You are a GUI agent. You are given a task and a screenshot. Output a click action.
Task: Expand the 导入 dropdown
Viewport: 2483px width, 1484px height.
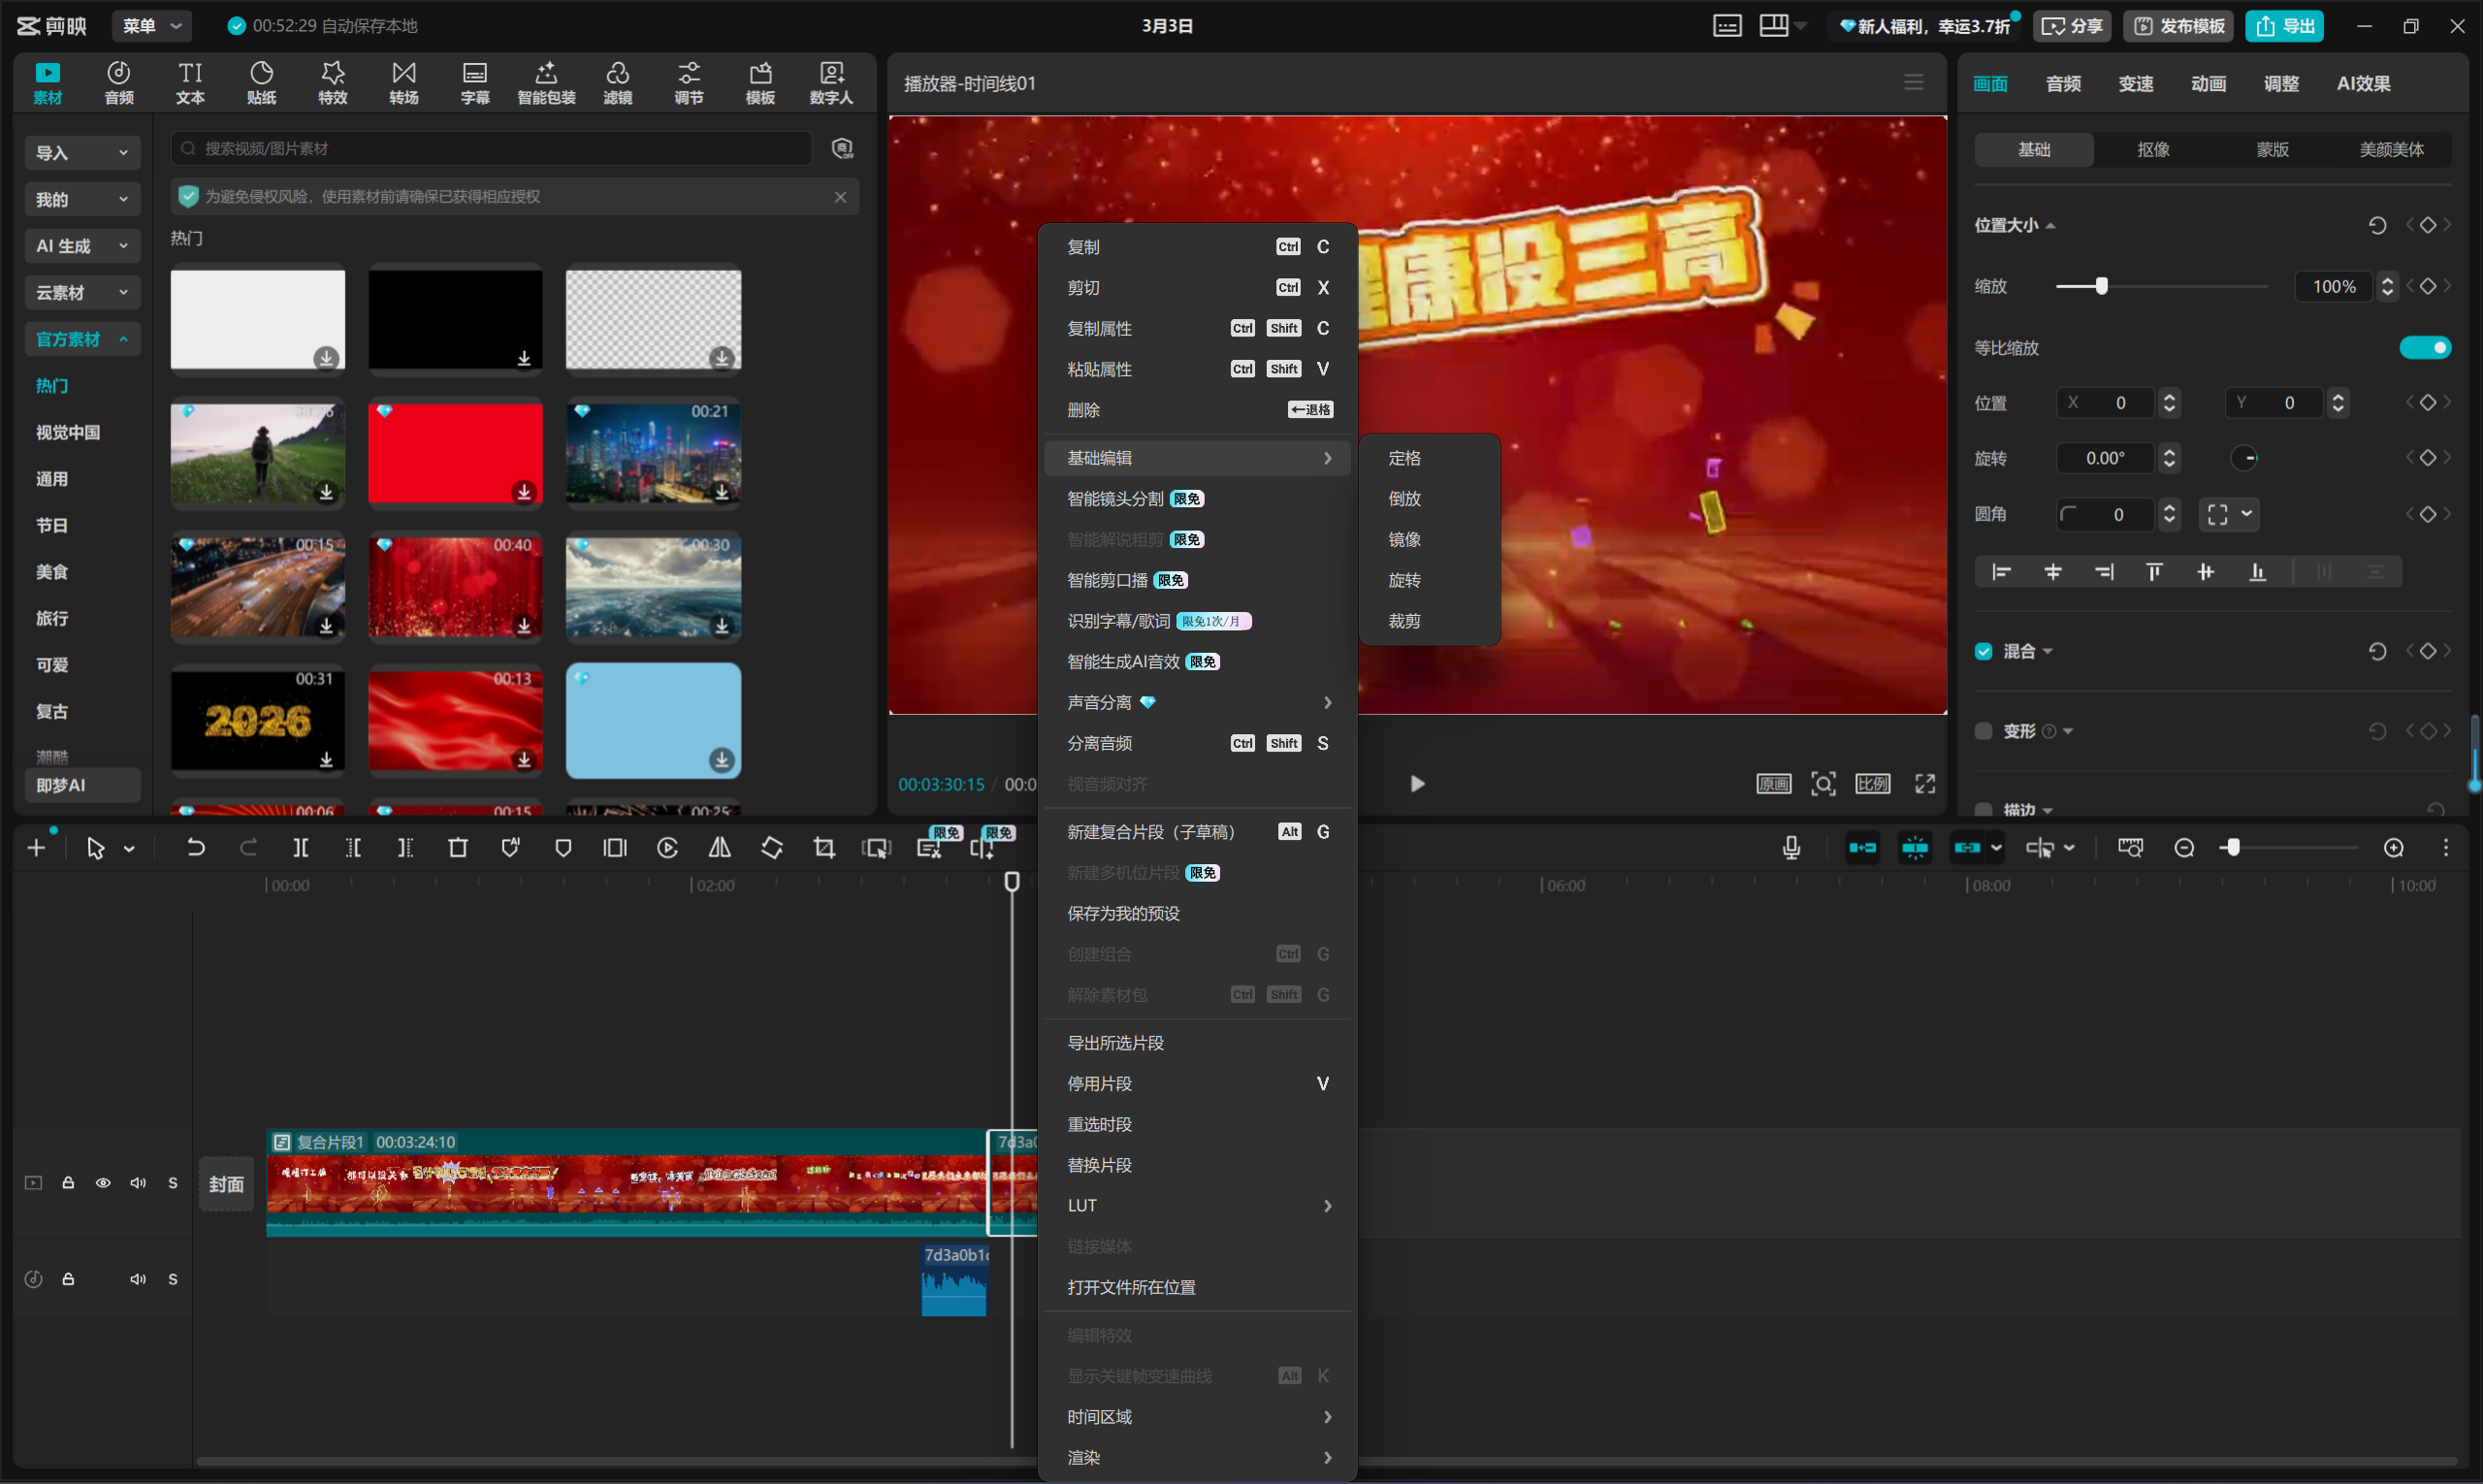pos(82,153)
